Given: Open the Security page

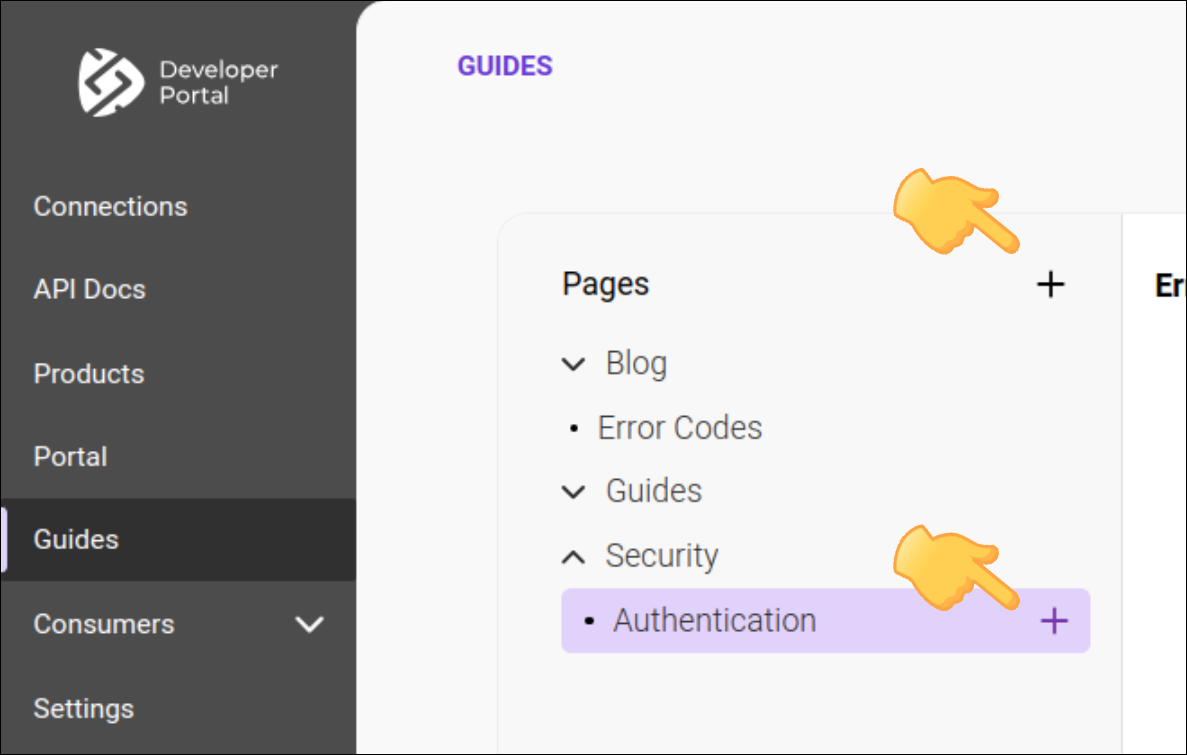Looking at the screenshot, I should click(x=662, y=556).
